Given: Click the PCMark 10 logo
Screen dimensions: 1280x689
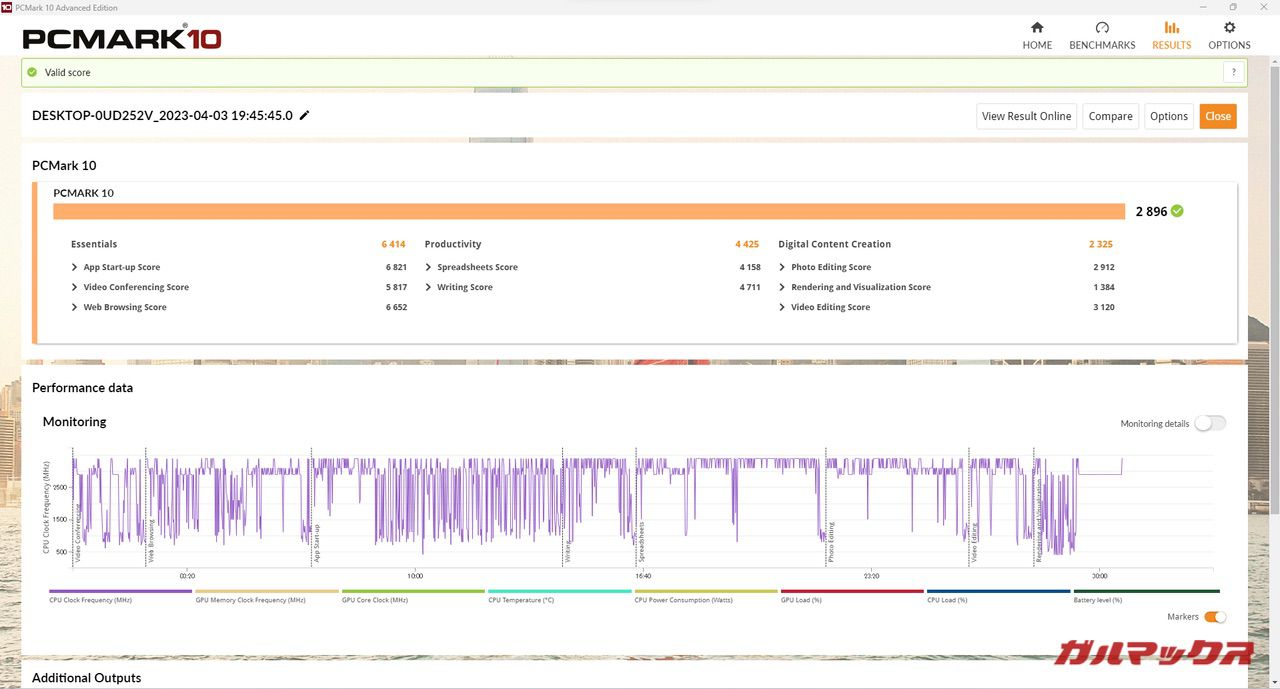Looking at the screenshot, I should [121, 38].
